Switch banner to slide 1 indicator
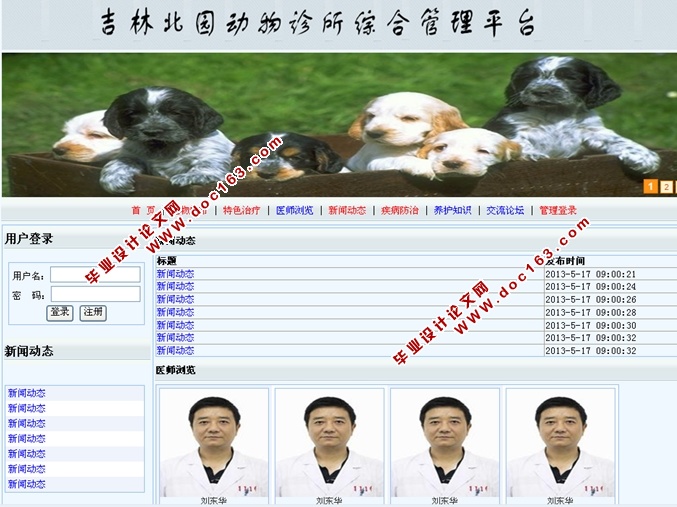The image size is (677, 507). point(650,187)
